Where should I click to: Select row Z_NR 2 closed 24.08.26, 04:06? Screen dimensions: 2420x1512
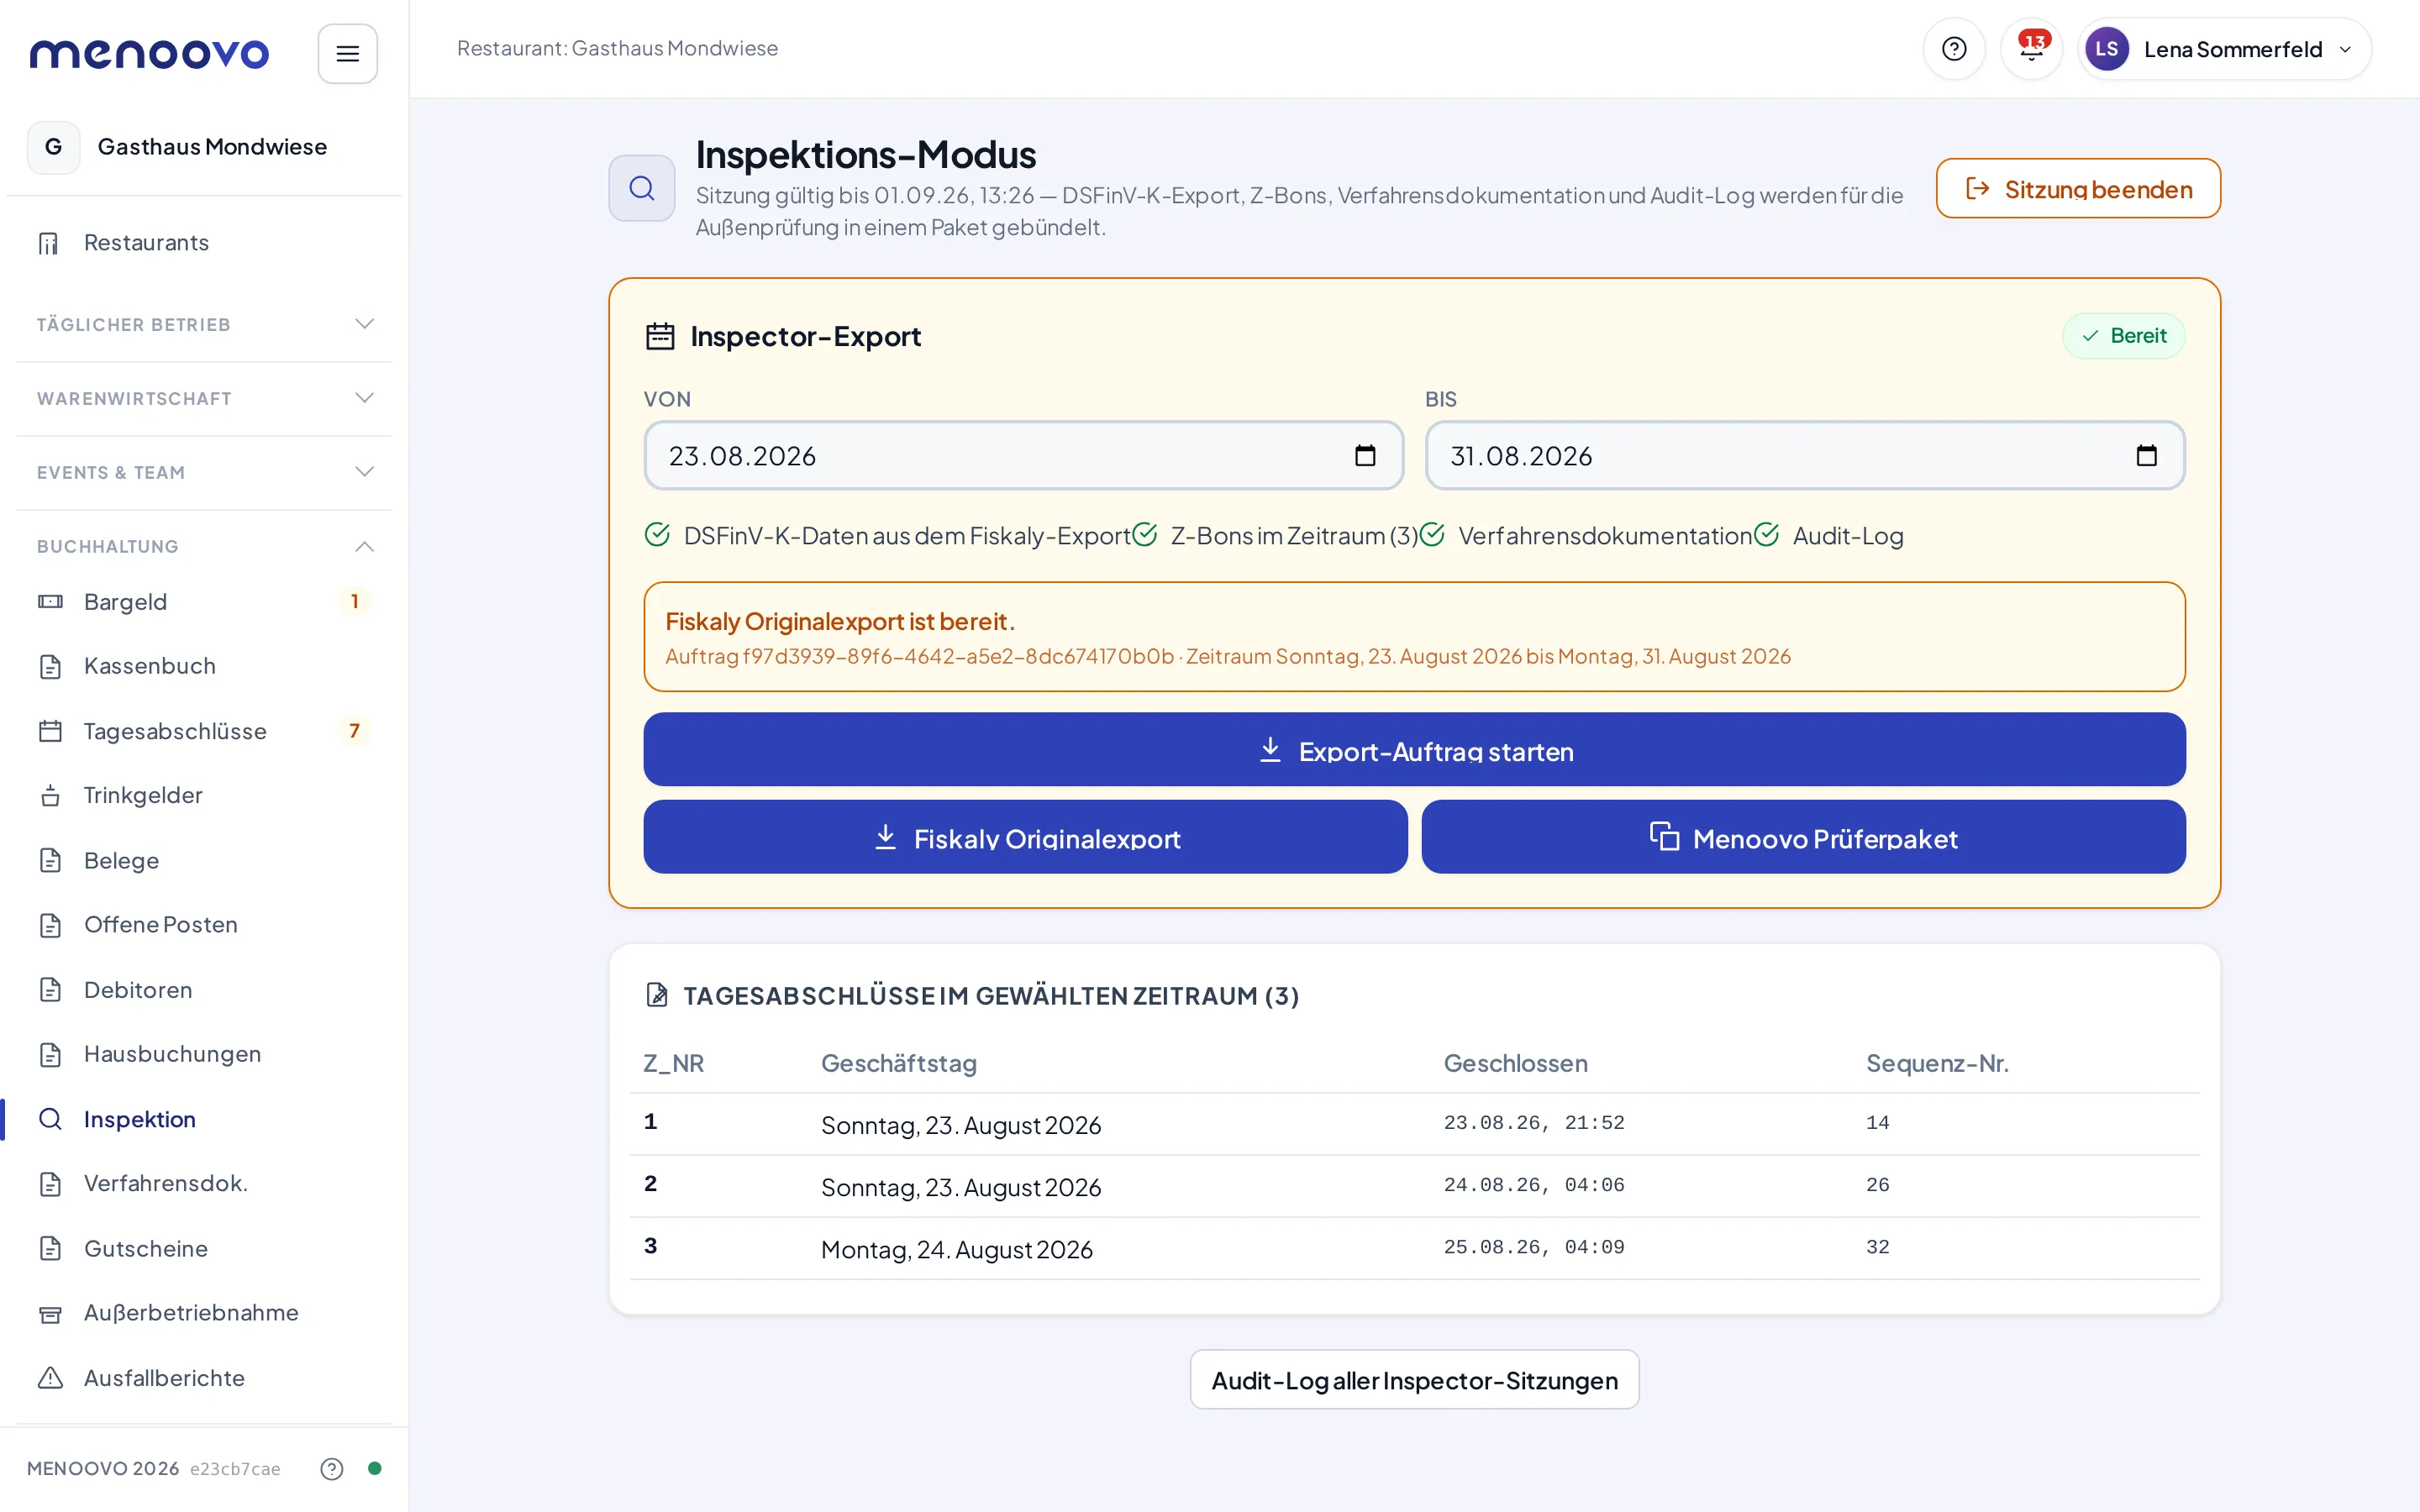pyautogui.click(x=1414, y=1186)
